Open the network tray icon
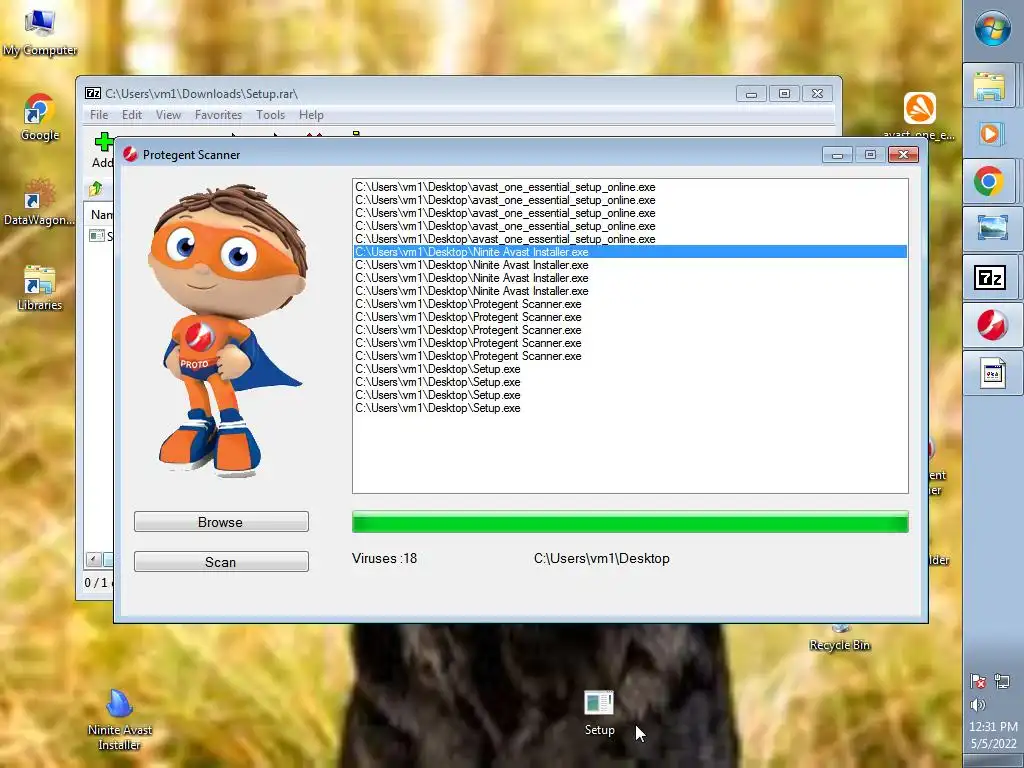The width and height of the screenshot is (1024, 768). pyautogui.click(x=1002, y=682)
